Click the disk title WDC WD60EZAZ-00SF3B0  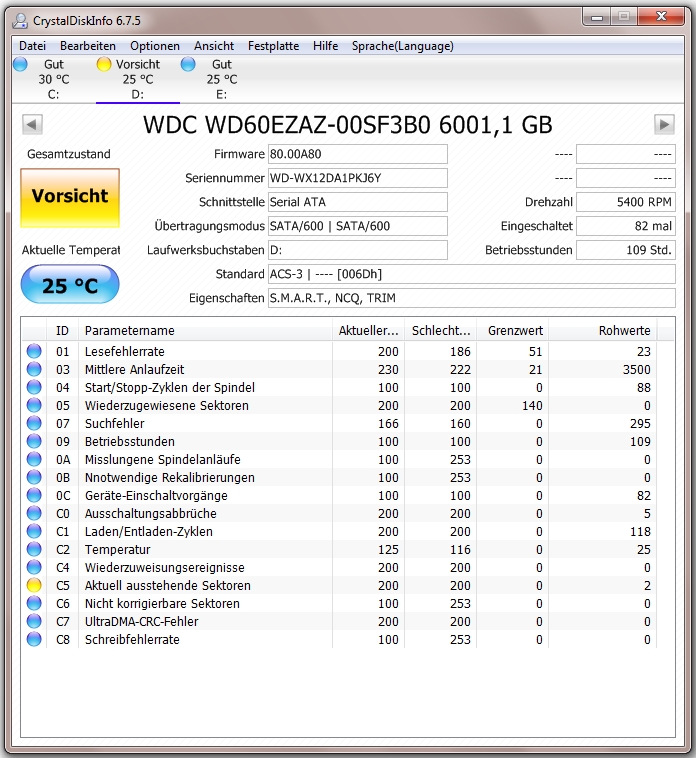coord(287,125)
